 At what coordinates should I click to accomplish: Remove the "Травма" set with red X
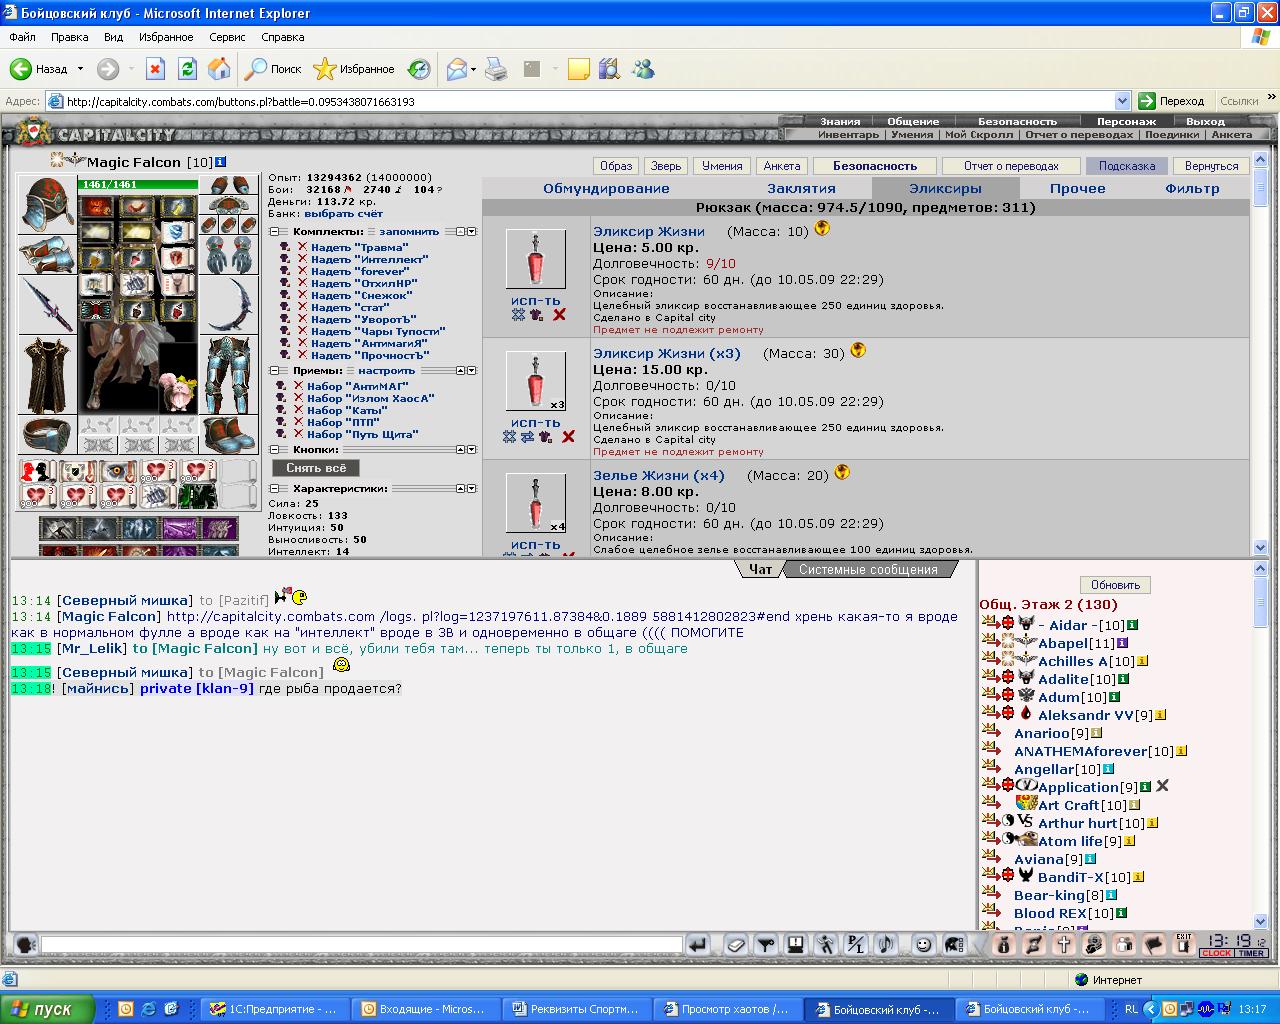coord(302,247)
